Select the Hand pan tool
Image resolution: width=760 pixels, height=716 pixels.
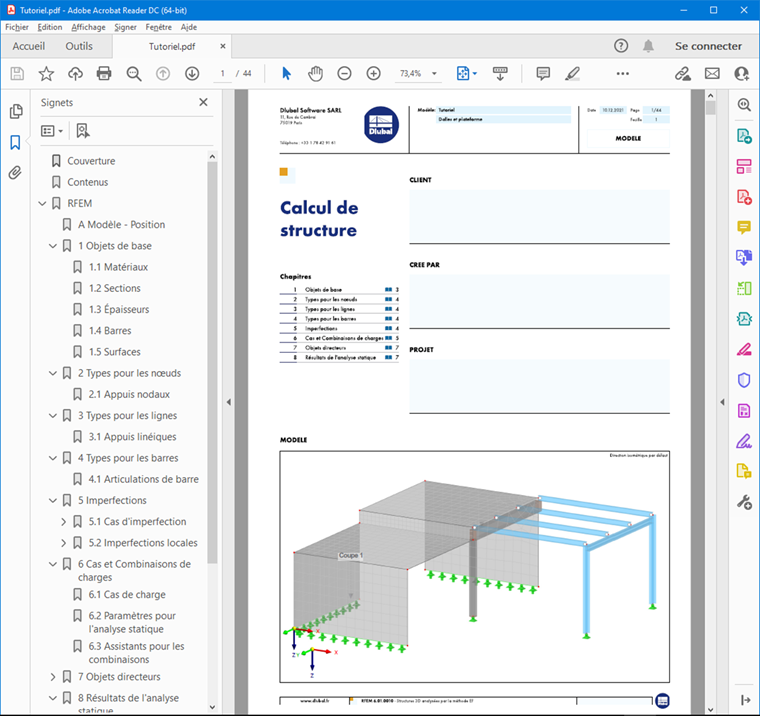pos(315,74)
